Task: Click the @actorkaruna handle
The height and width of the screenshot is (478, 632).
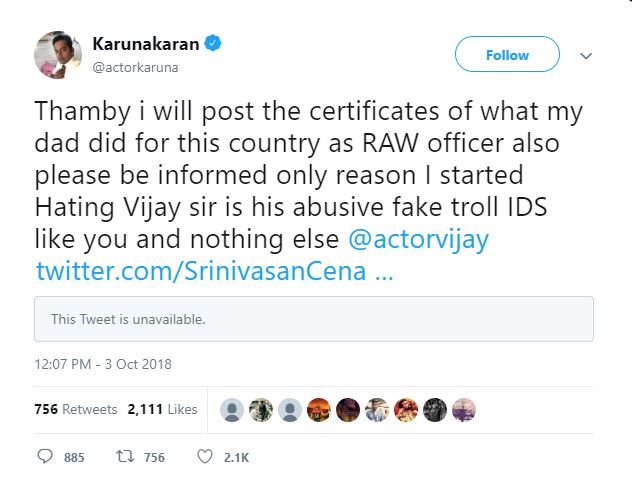Action: 135,67
